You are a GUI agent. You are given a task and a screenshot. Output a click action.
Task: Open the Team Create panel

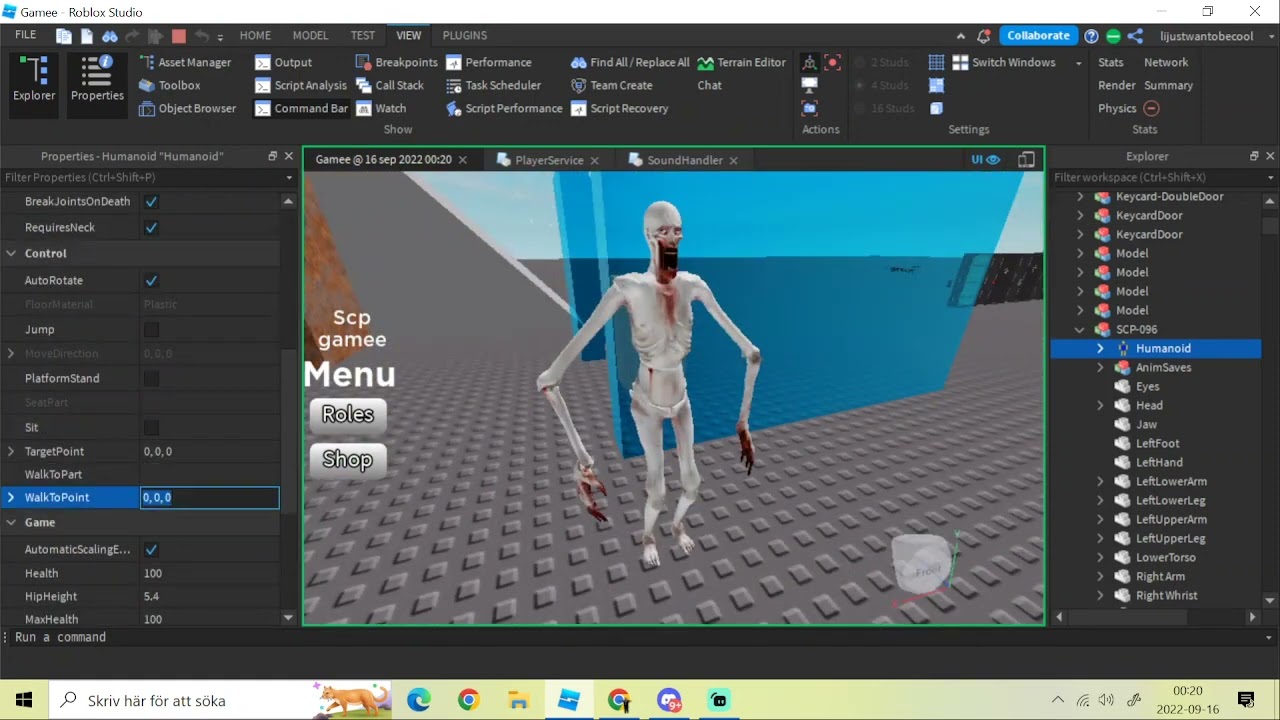(611, 85)
